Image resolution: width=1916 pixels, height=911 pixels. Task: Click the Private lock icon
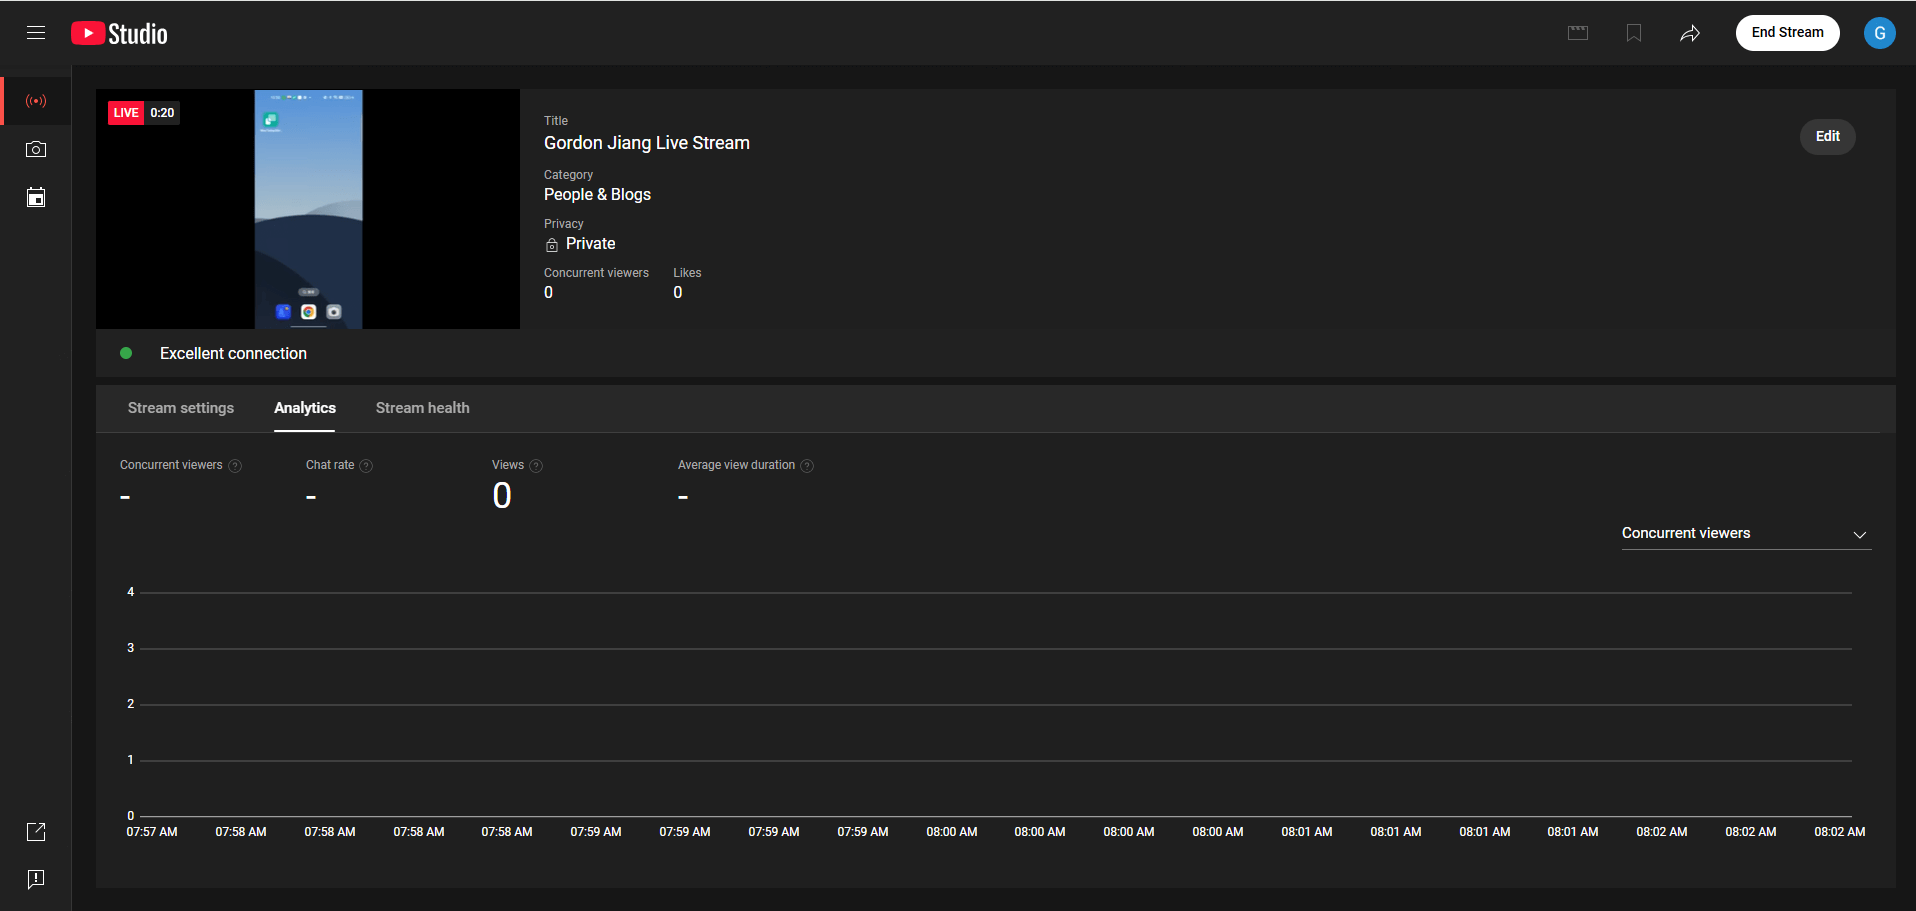pos(552,245)
